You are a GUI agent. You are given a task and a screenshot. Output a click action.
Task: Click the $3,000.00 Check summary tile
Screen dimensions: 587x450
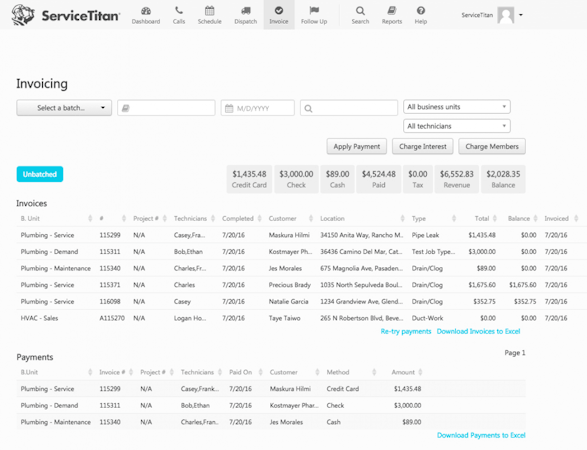coord(296,179)
